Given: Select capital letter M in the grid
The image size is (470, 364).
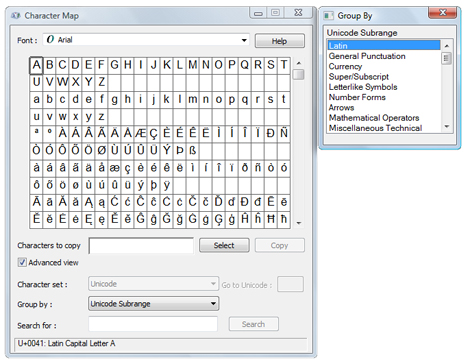Looking at the screenshot, I should tap(192, 65).
